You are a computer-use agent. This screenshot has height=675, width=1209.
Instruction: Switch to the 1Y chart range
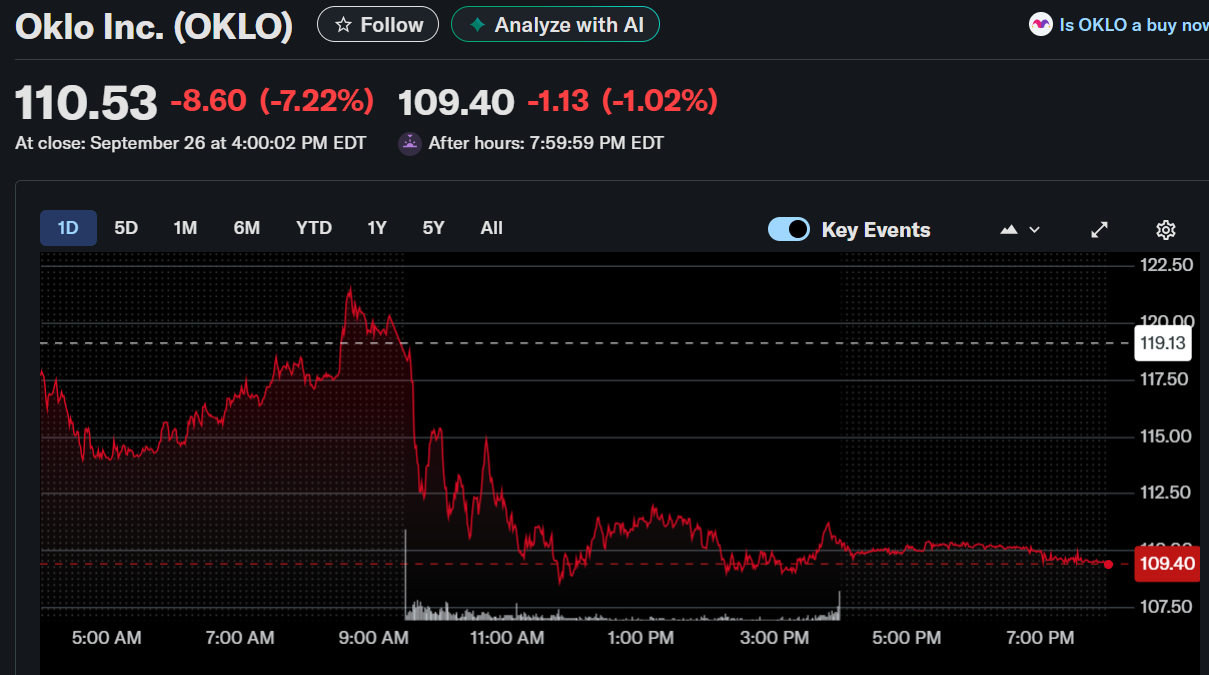pyautogui.click(x=377, y=228)
